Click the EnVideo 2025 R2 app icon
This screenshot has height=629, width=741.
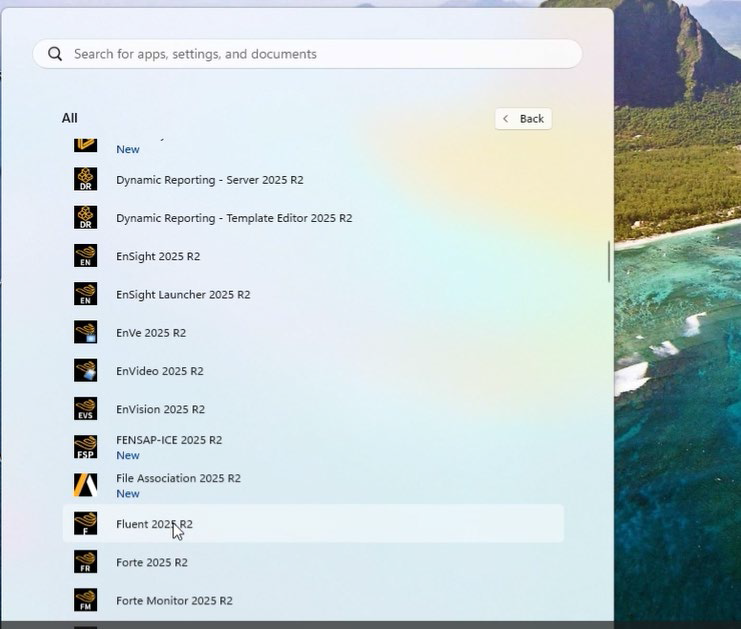pyautogui.click(x=86, y=371)
